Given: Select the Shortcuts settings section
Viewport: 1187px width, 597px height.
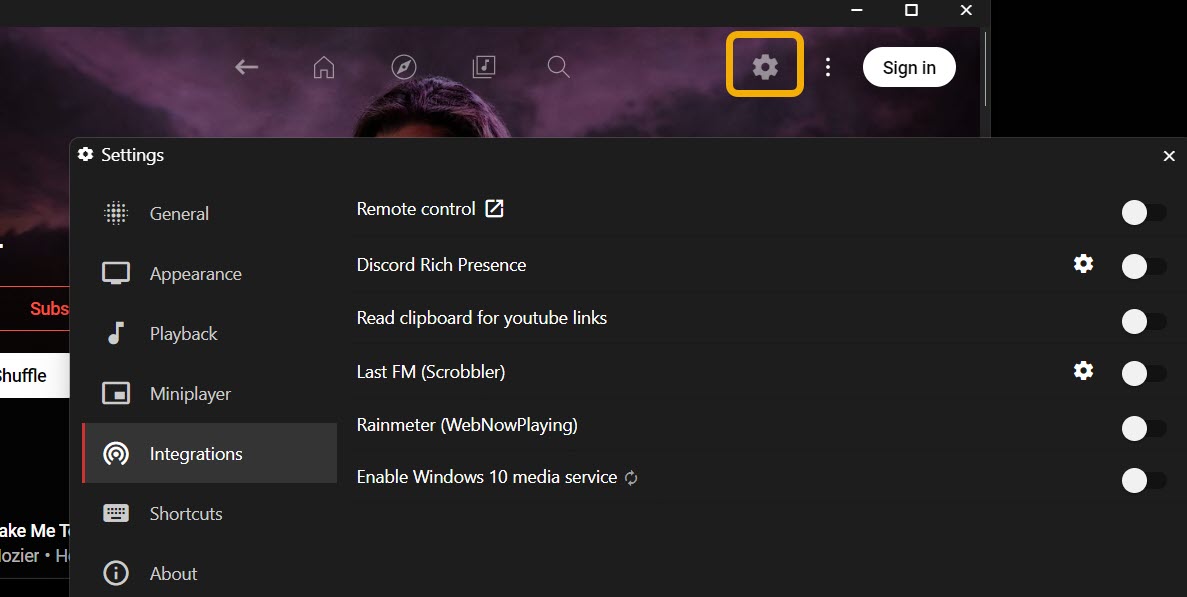Looking at the screenshot, I should click(x=186, y=513).
